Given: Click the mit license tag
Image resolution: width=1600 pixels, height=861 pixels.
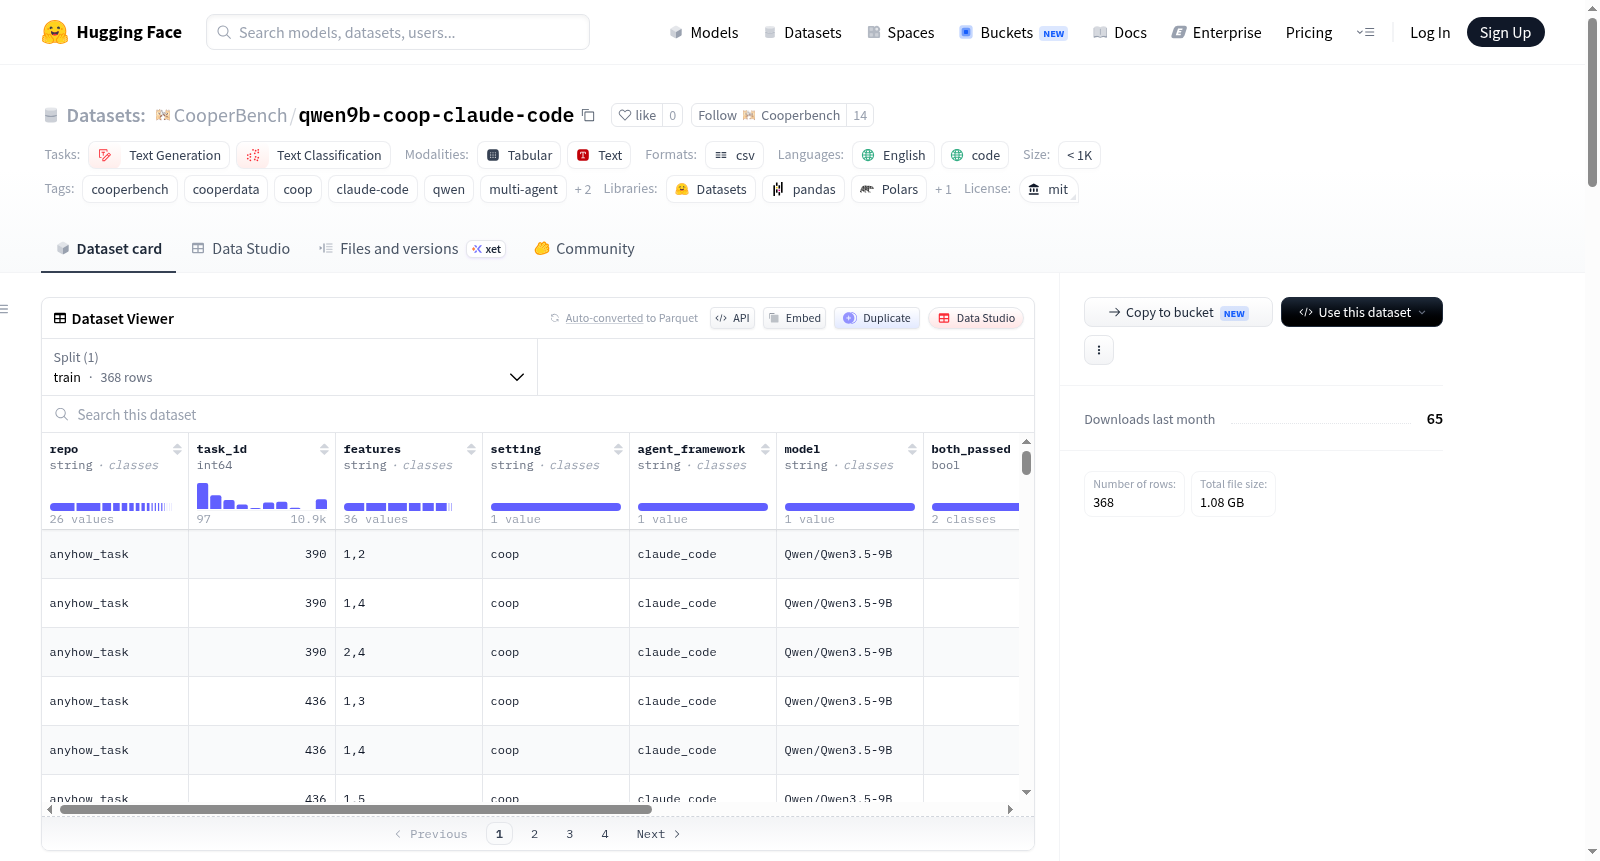Looking at the screenshot, I should coord(1048,189).
